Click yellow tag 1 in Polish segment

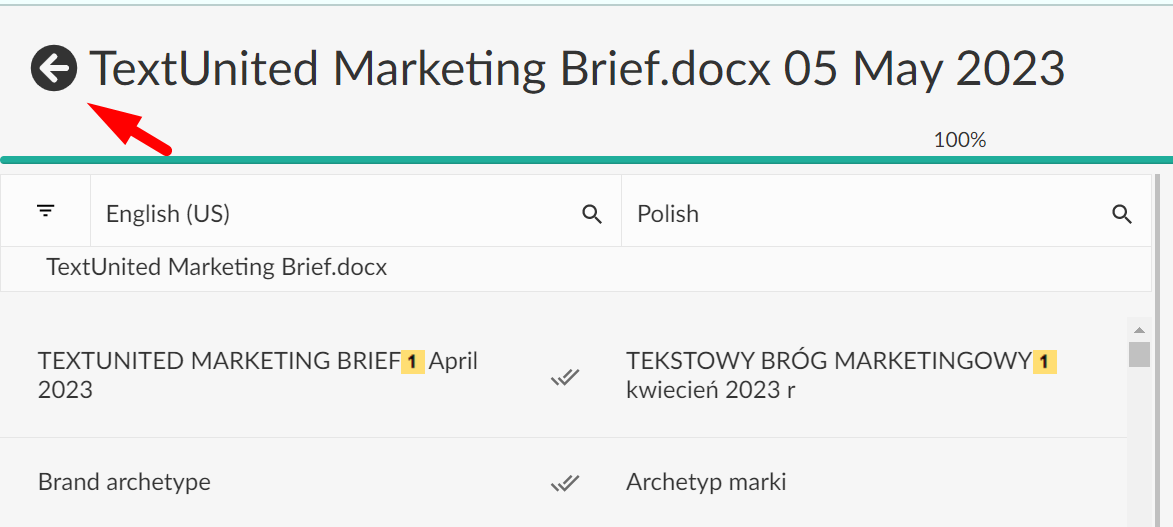(x=1044, y=362)
